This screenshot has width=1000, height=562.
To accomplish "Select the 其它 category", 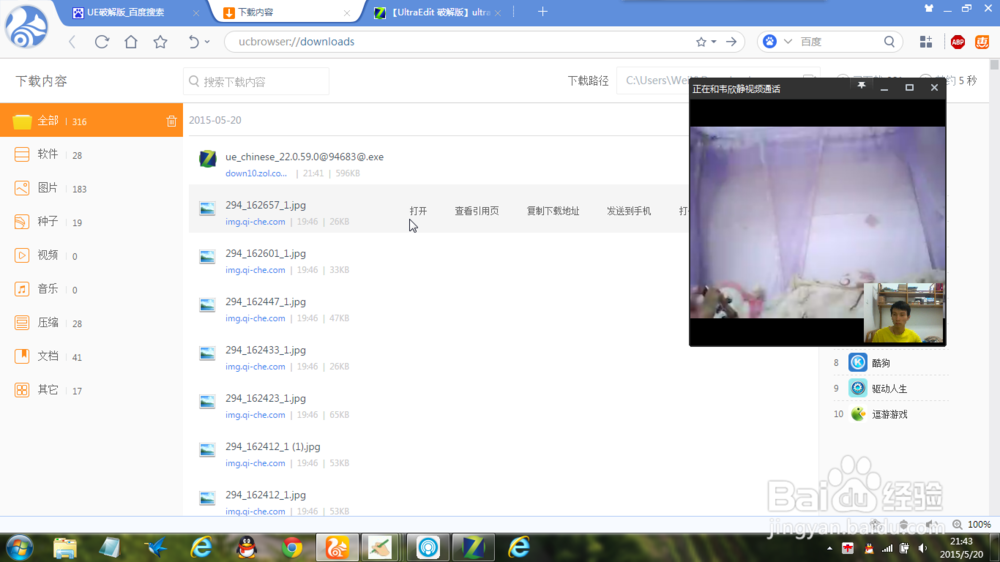I will [x=91, y=390].
